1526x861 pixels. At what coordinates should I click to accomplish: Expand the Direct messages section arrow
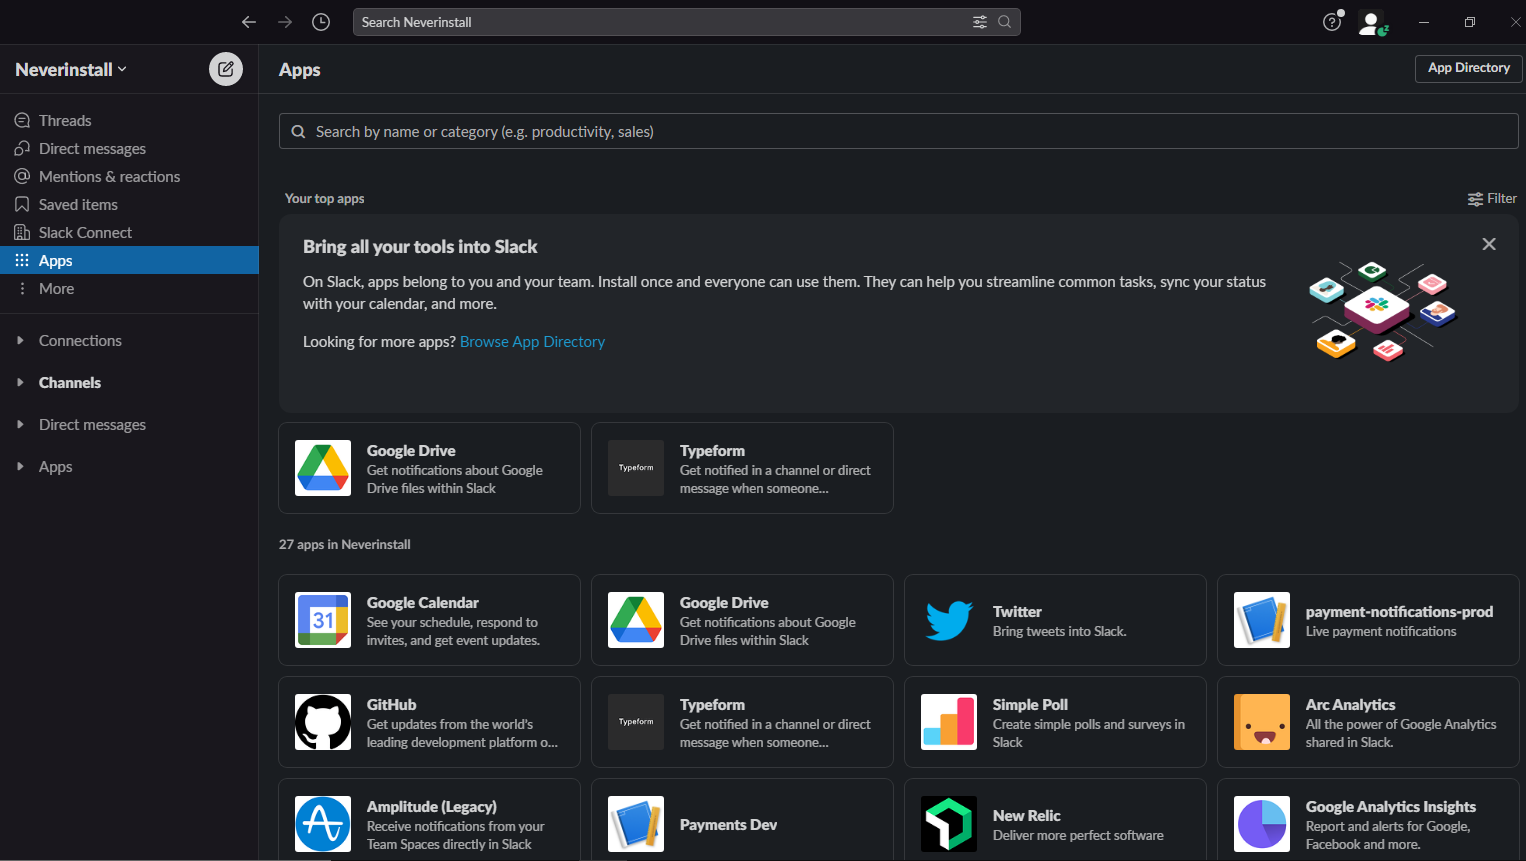coord(20,424)
